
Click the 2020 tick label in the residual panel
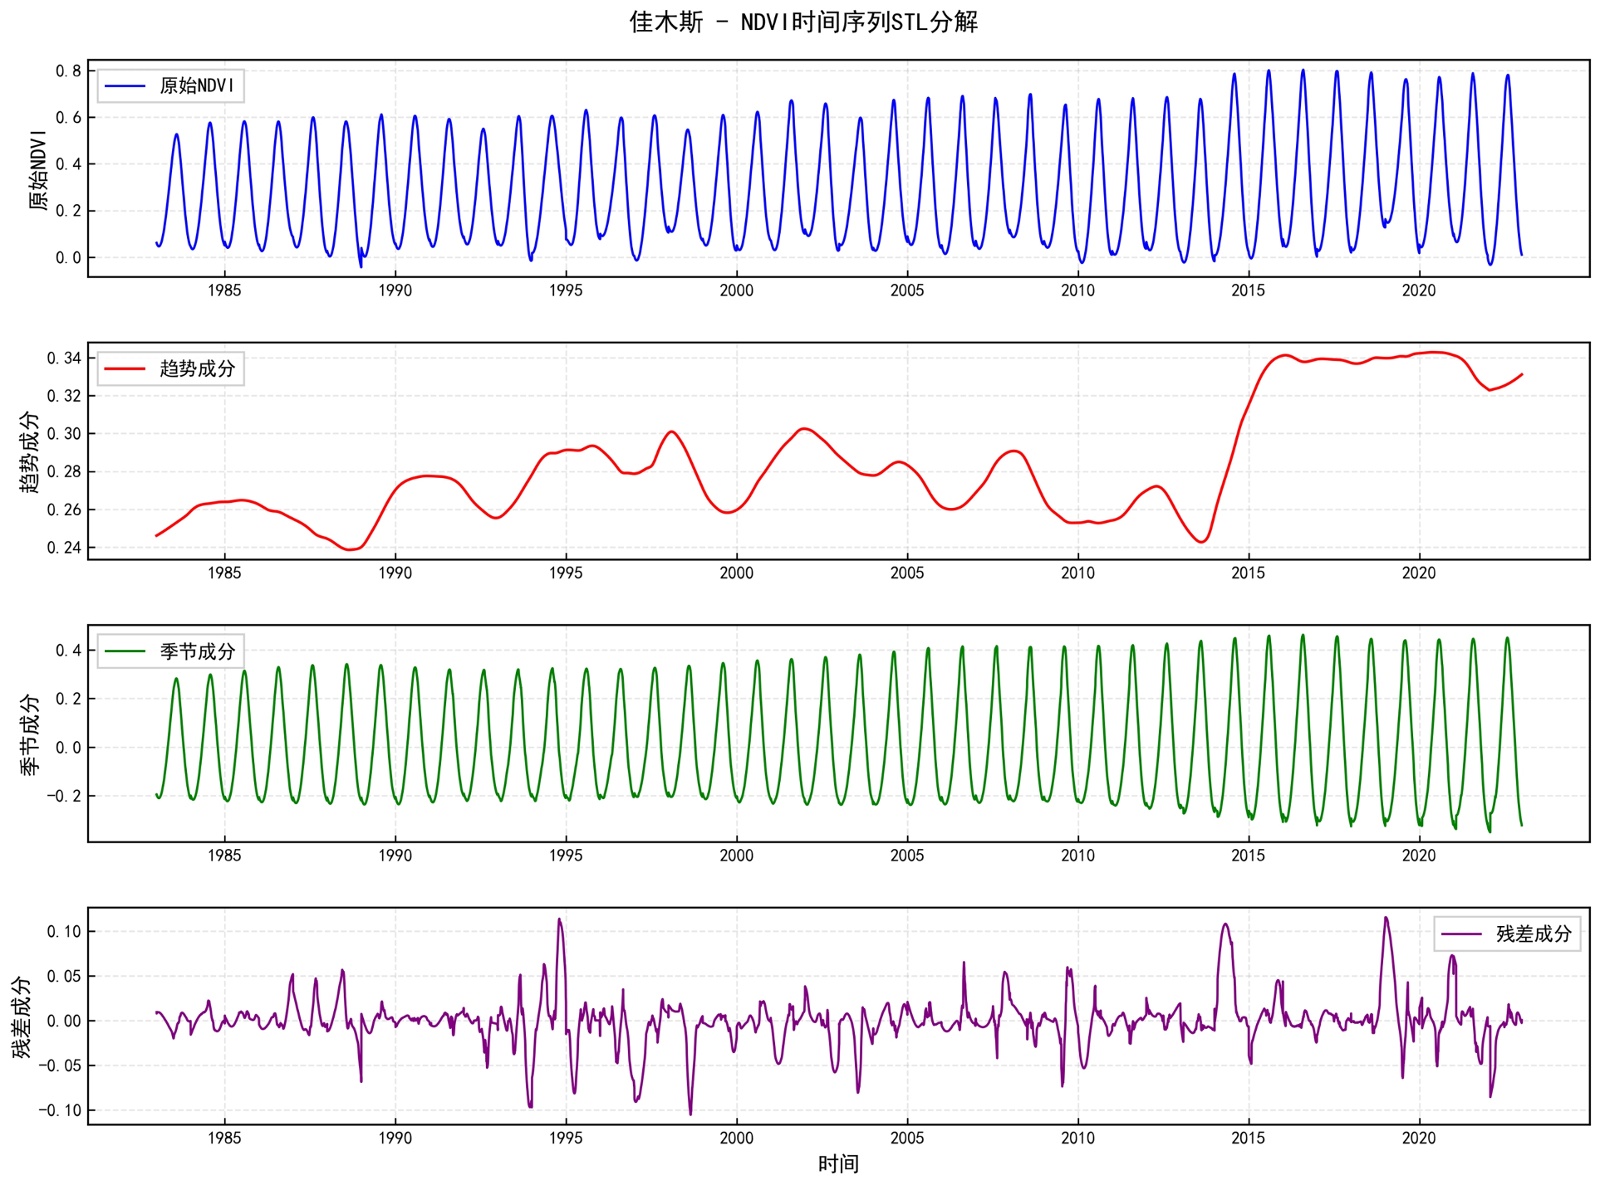click(x=1418, y=1138)
